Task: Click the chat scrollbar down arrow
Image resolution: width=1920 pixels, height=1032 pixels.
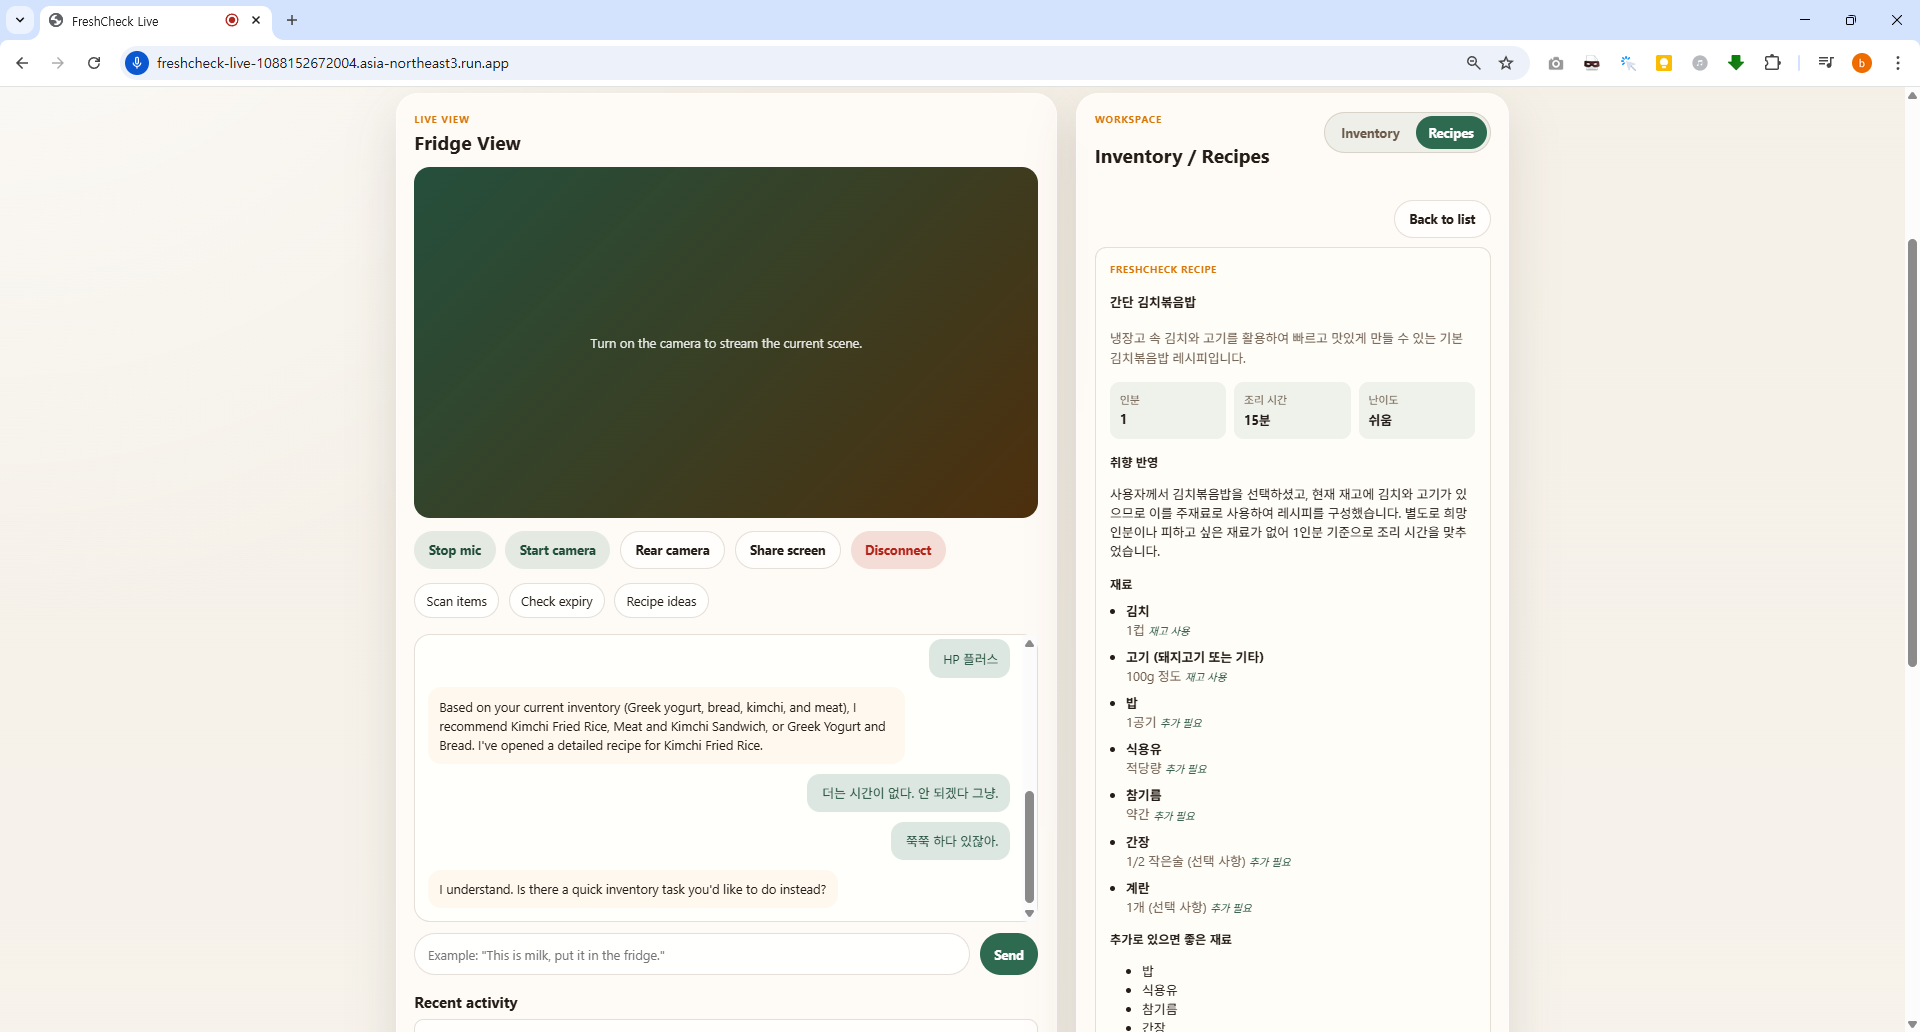Action: point(1029,913)
